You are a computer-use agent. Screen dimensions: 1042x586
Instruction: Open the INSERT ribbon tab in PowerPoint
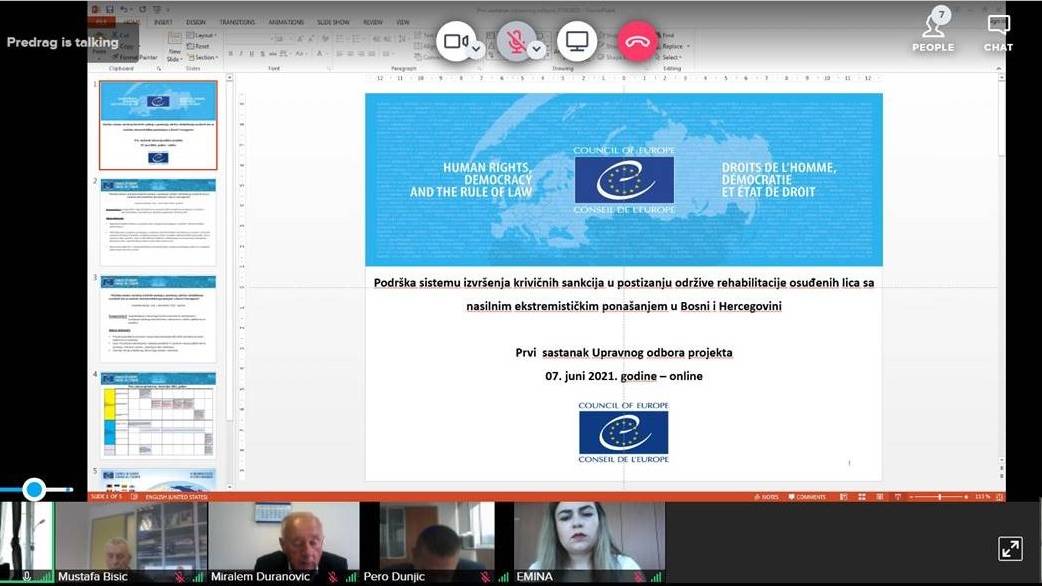coord(163,22)
